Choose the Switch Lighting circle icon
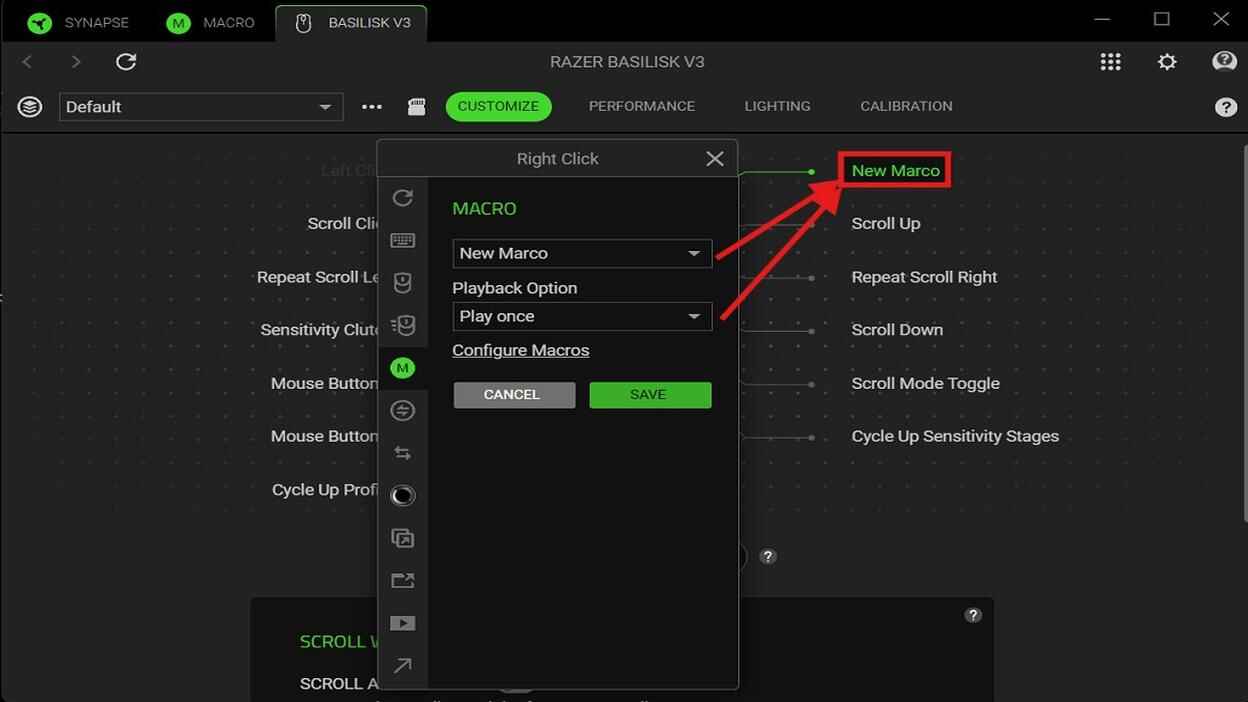Viewport: 1248px width, 702px height. 402,495
